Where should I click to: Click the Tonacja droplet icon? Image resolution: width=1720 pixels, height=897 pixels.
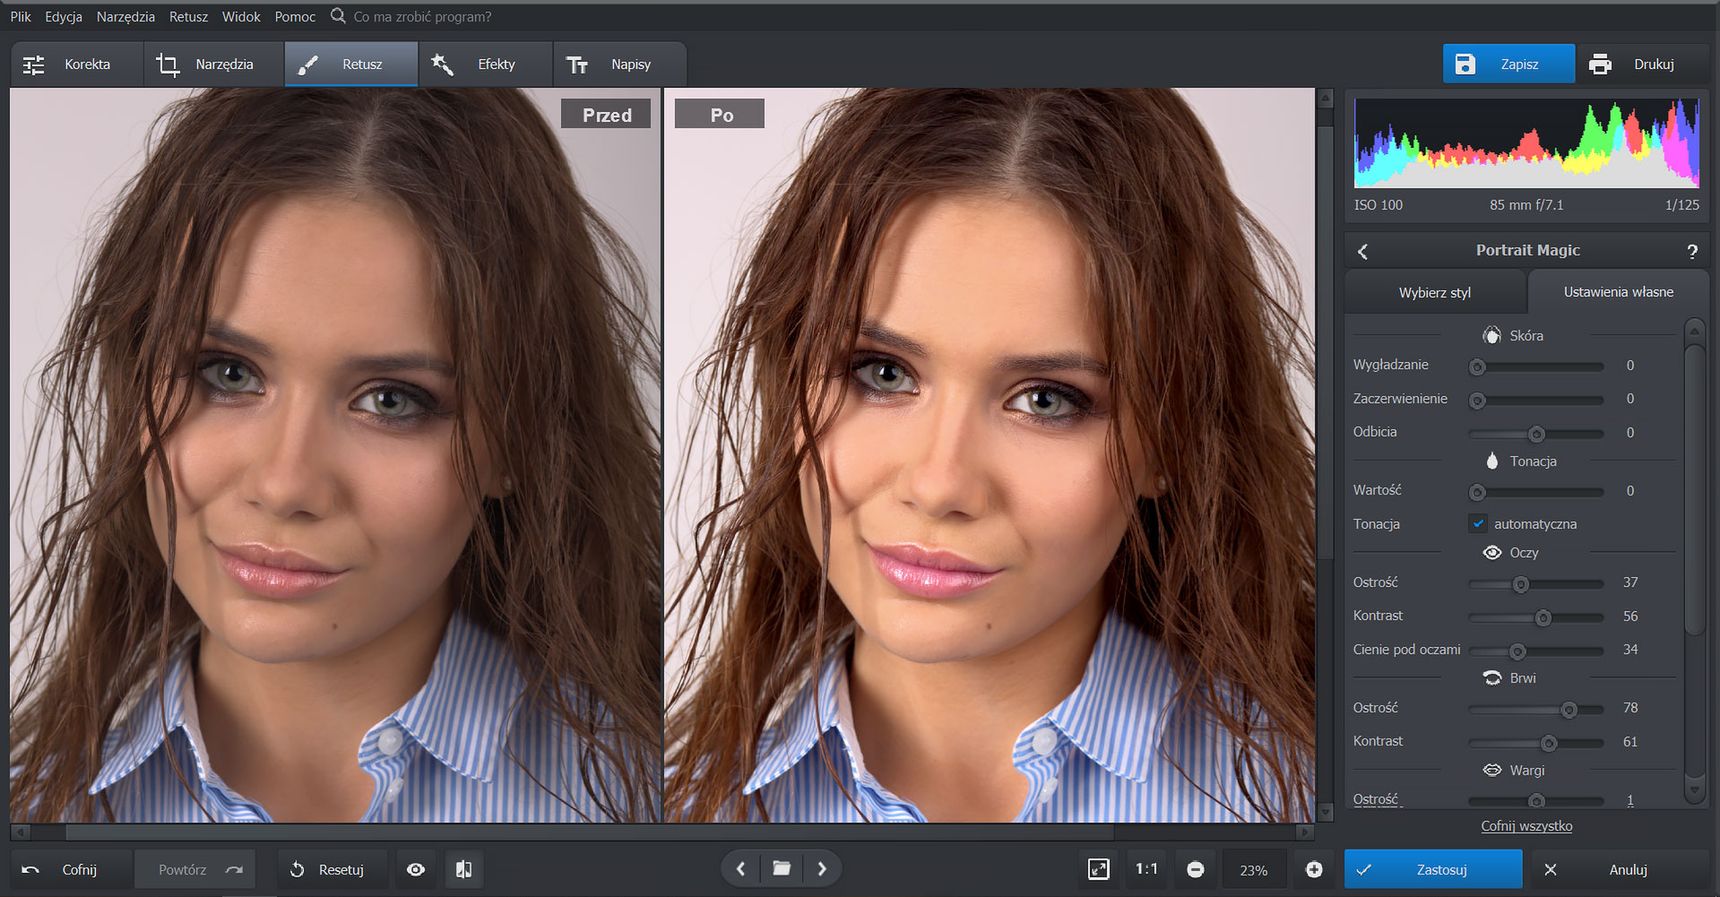[1492, 460]
